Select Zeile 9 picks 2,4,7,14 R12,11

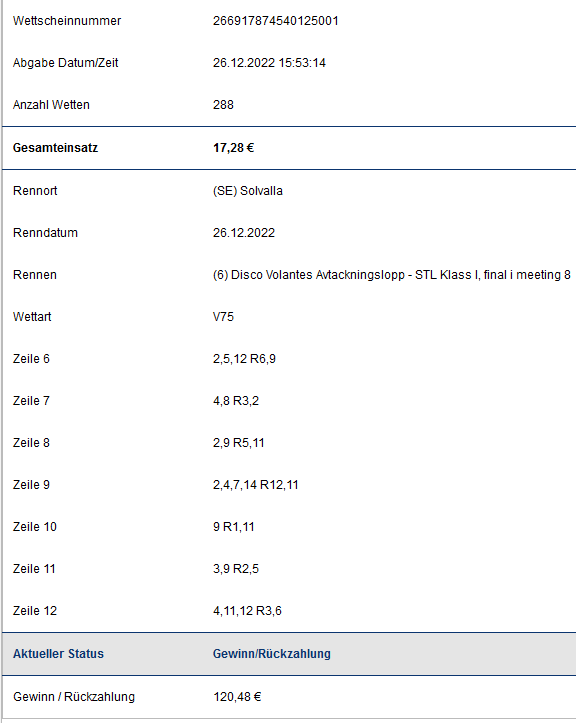[255, 485]
